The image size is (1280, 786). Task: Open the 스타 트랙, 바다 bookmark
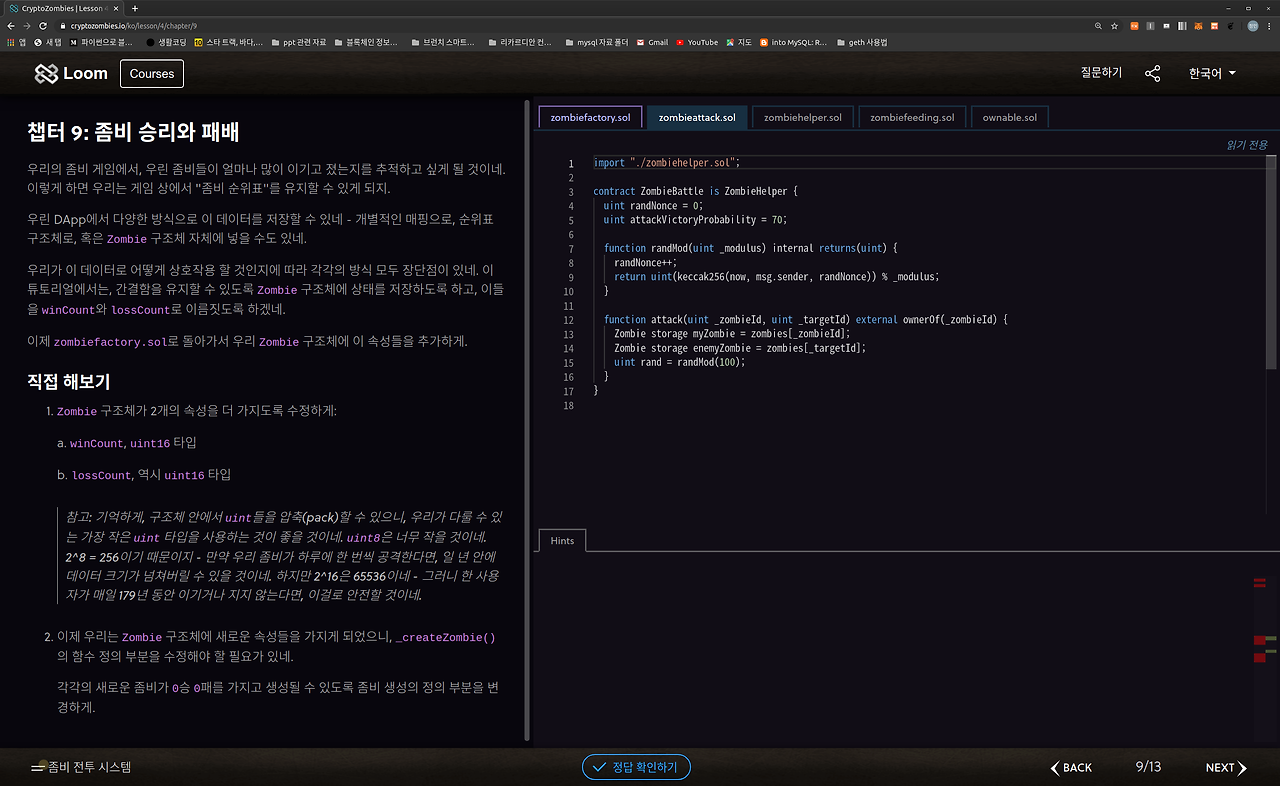229,42
